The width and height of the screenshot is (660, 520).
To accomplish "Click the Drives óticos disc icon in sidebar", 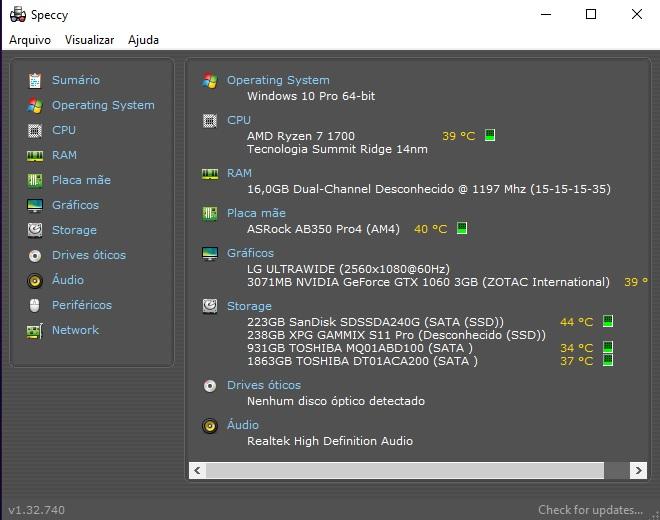I will point(35,256).
